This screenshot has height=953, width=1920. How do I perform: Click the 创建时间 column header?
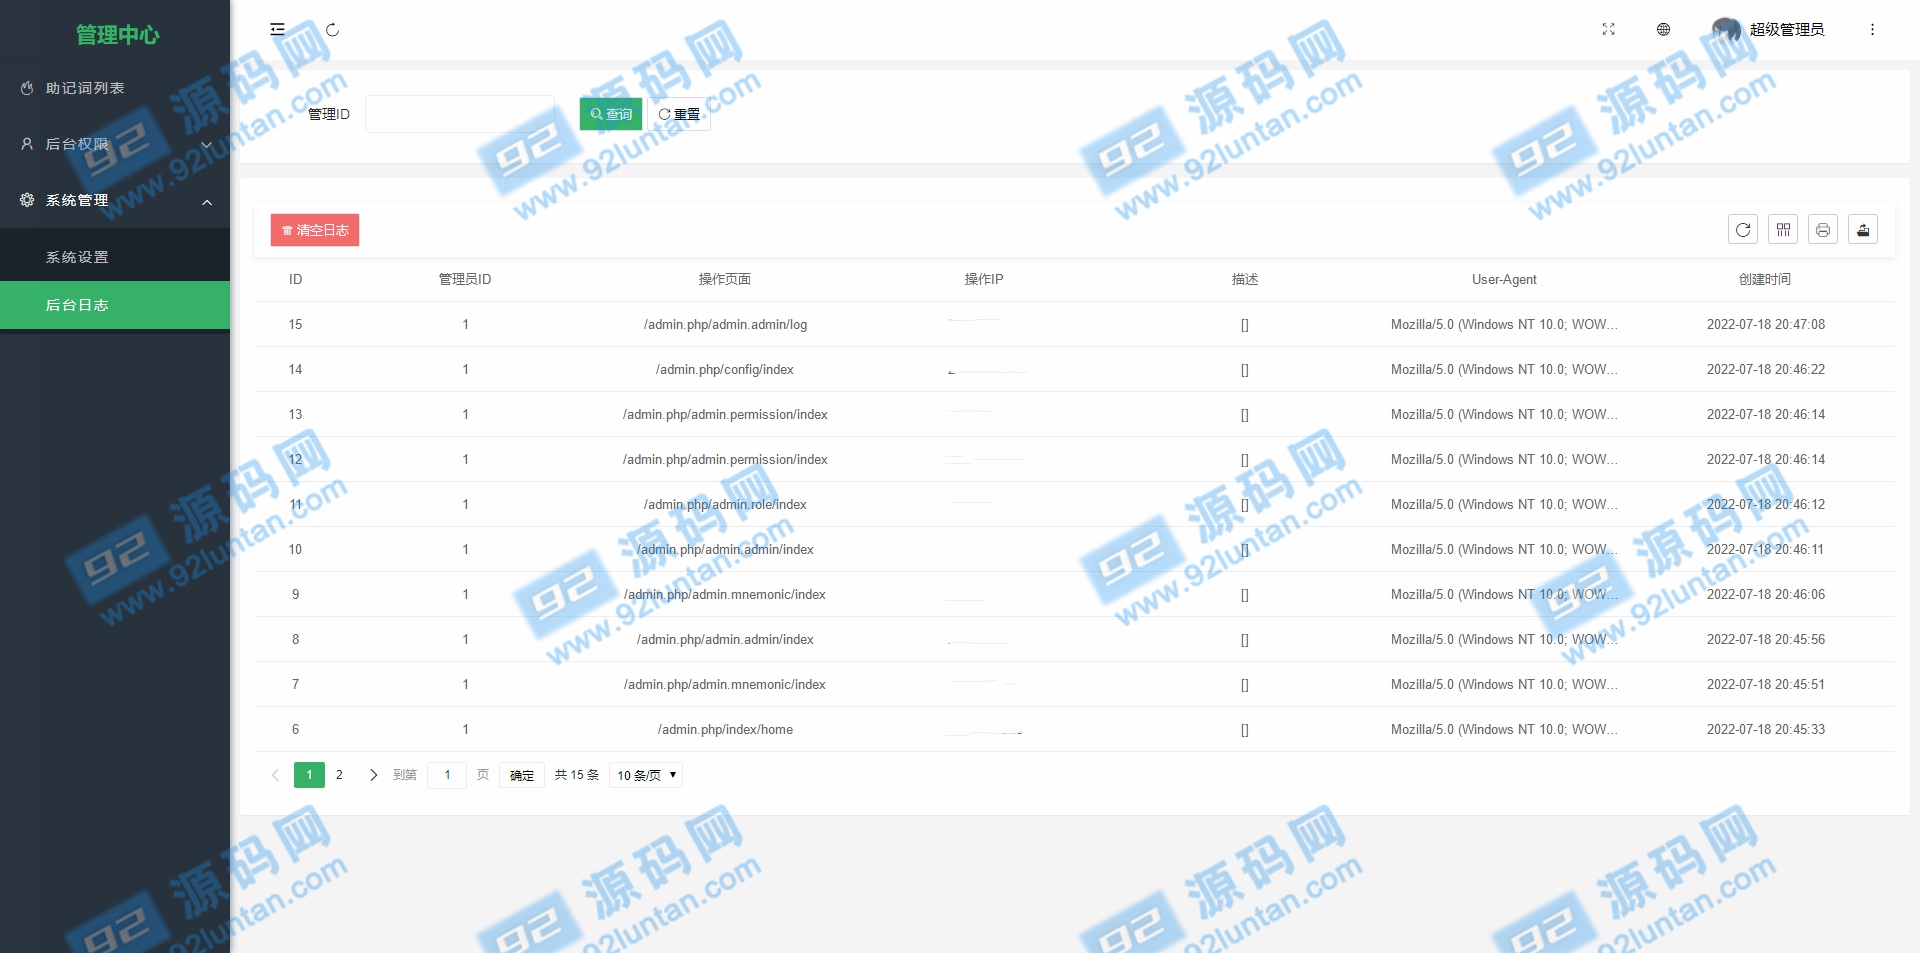click(x=1765, y=279)
